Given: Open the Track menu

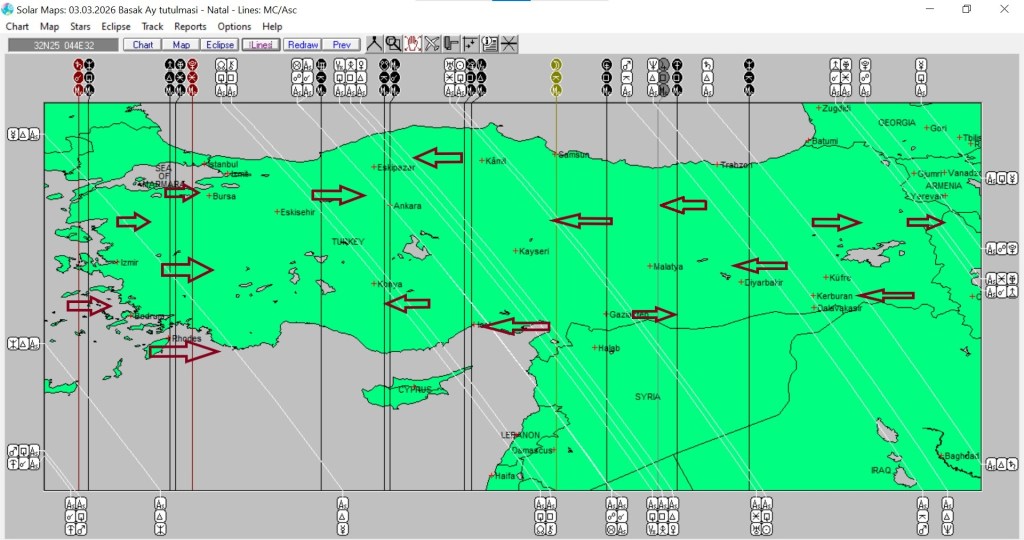Looking at the screenshot, I should 152,27.
